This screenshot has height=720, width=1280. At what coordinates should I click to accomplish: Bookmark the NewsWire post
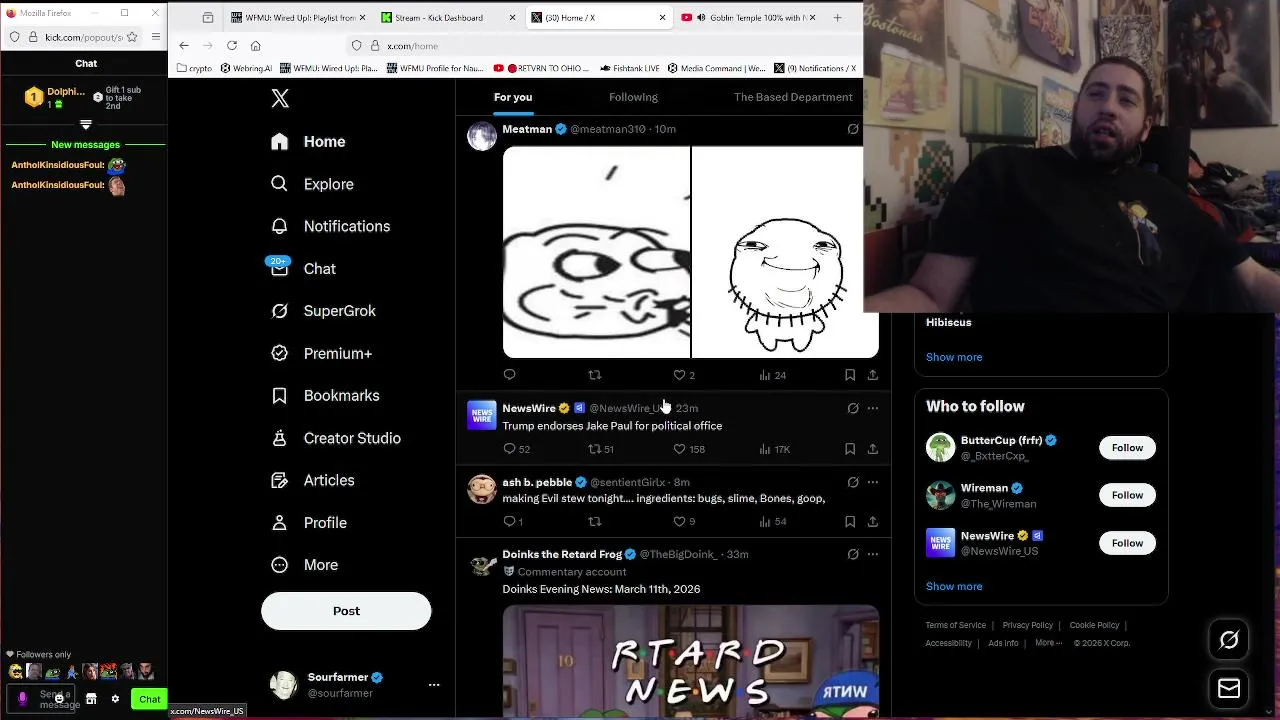[x=850, y=449]
